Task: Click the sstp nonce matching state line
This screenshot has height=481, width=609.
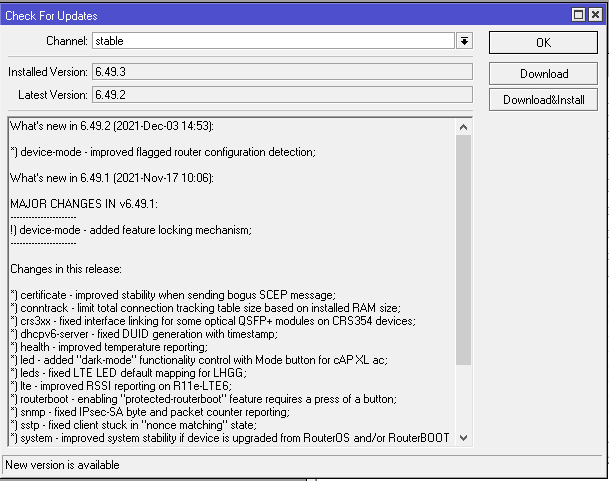Action: click(133, 425)
